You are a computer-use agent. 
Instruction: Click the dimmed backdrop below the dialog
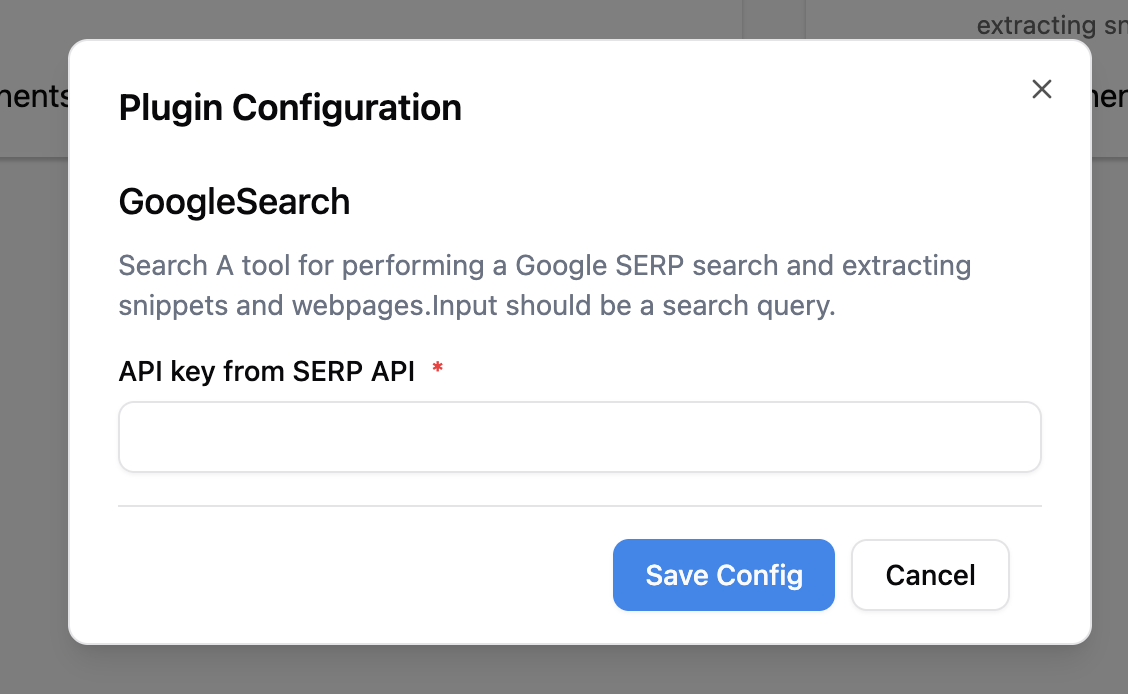(x=564, y=670)
